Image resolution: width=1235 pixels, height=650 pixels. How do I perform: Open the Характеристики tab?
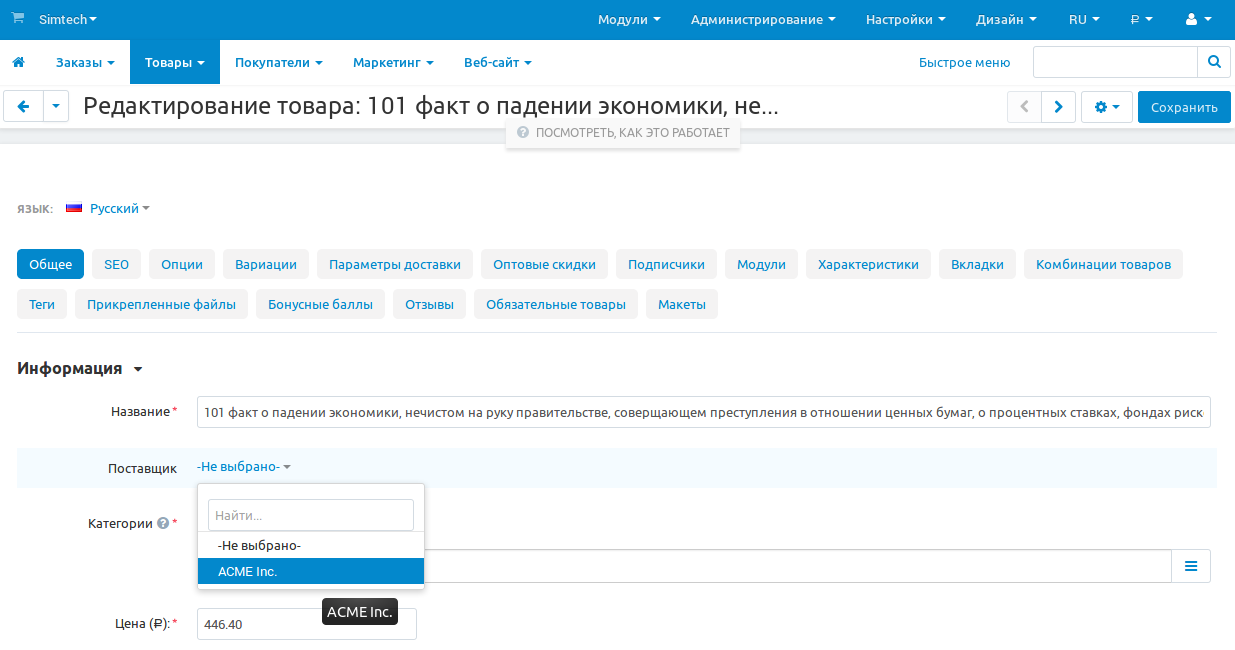pyautogui.click(x=867, y=264)
